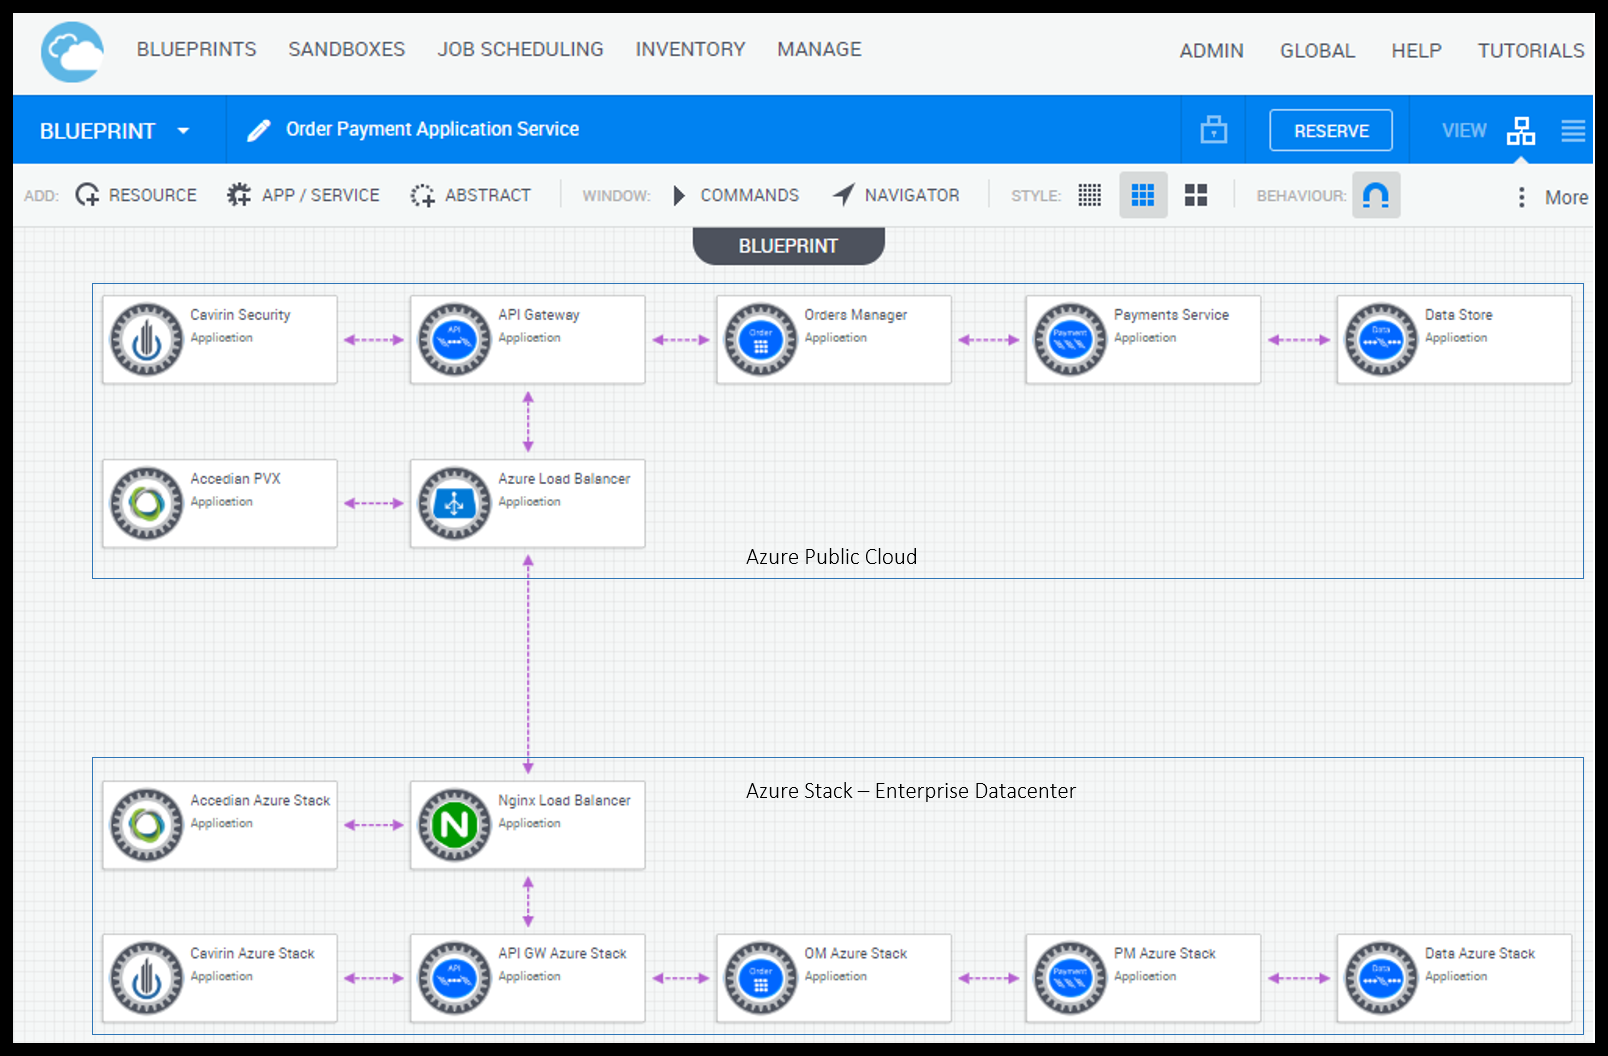Select the Data Store application icon
Screen dimensions: 1608x1056
1381,339
